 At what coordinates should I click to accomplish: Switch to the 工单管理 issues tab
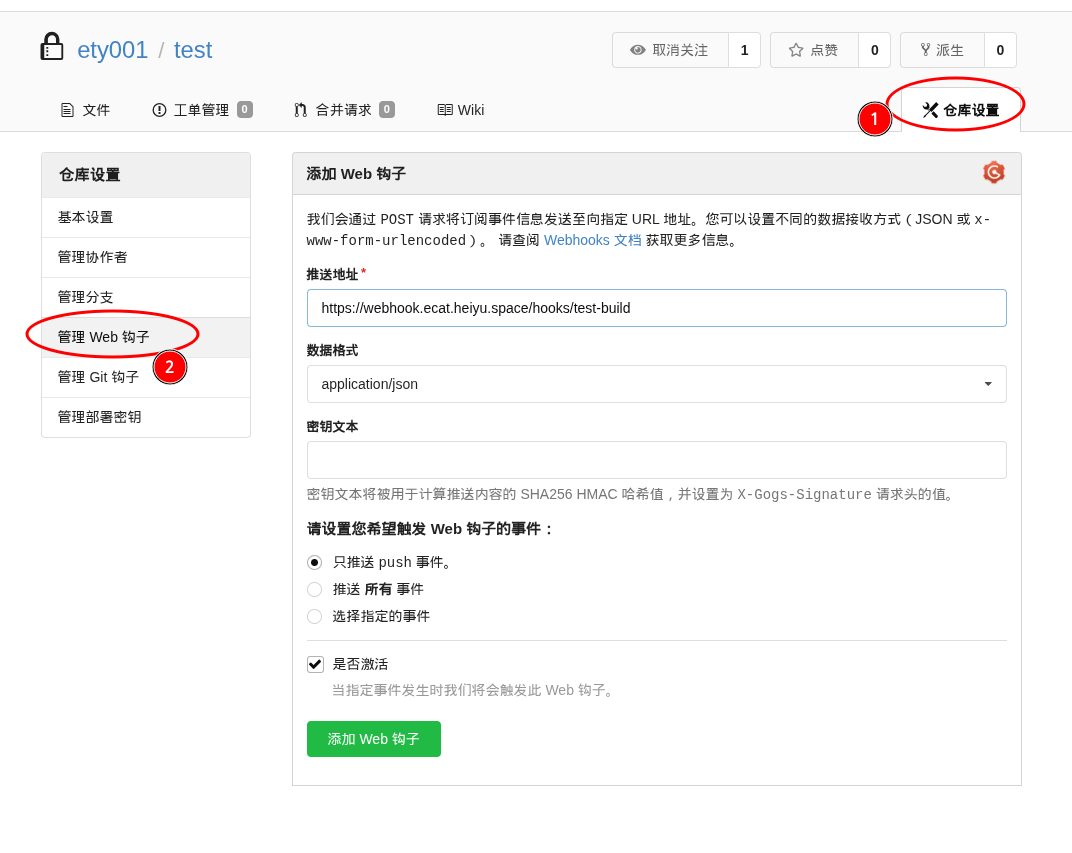[202, 110]
